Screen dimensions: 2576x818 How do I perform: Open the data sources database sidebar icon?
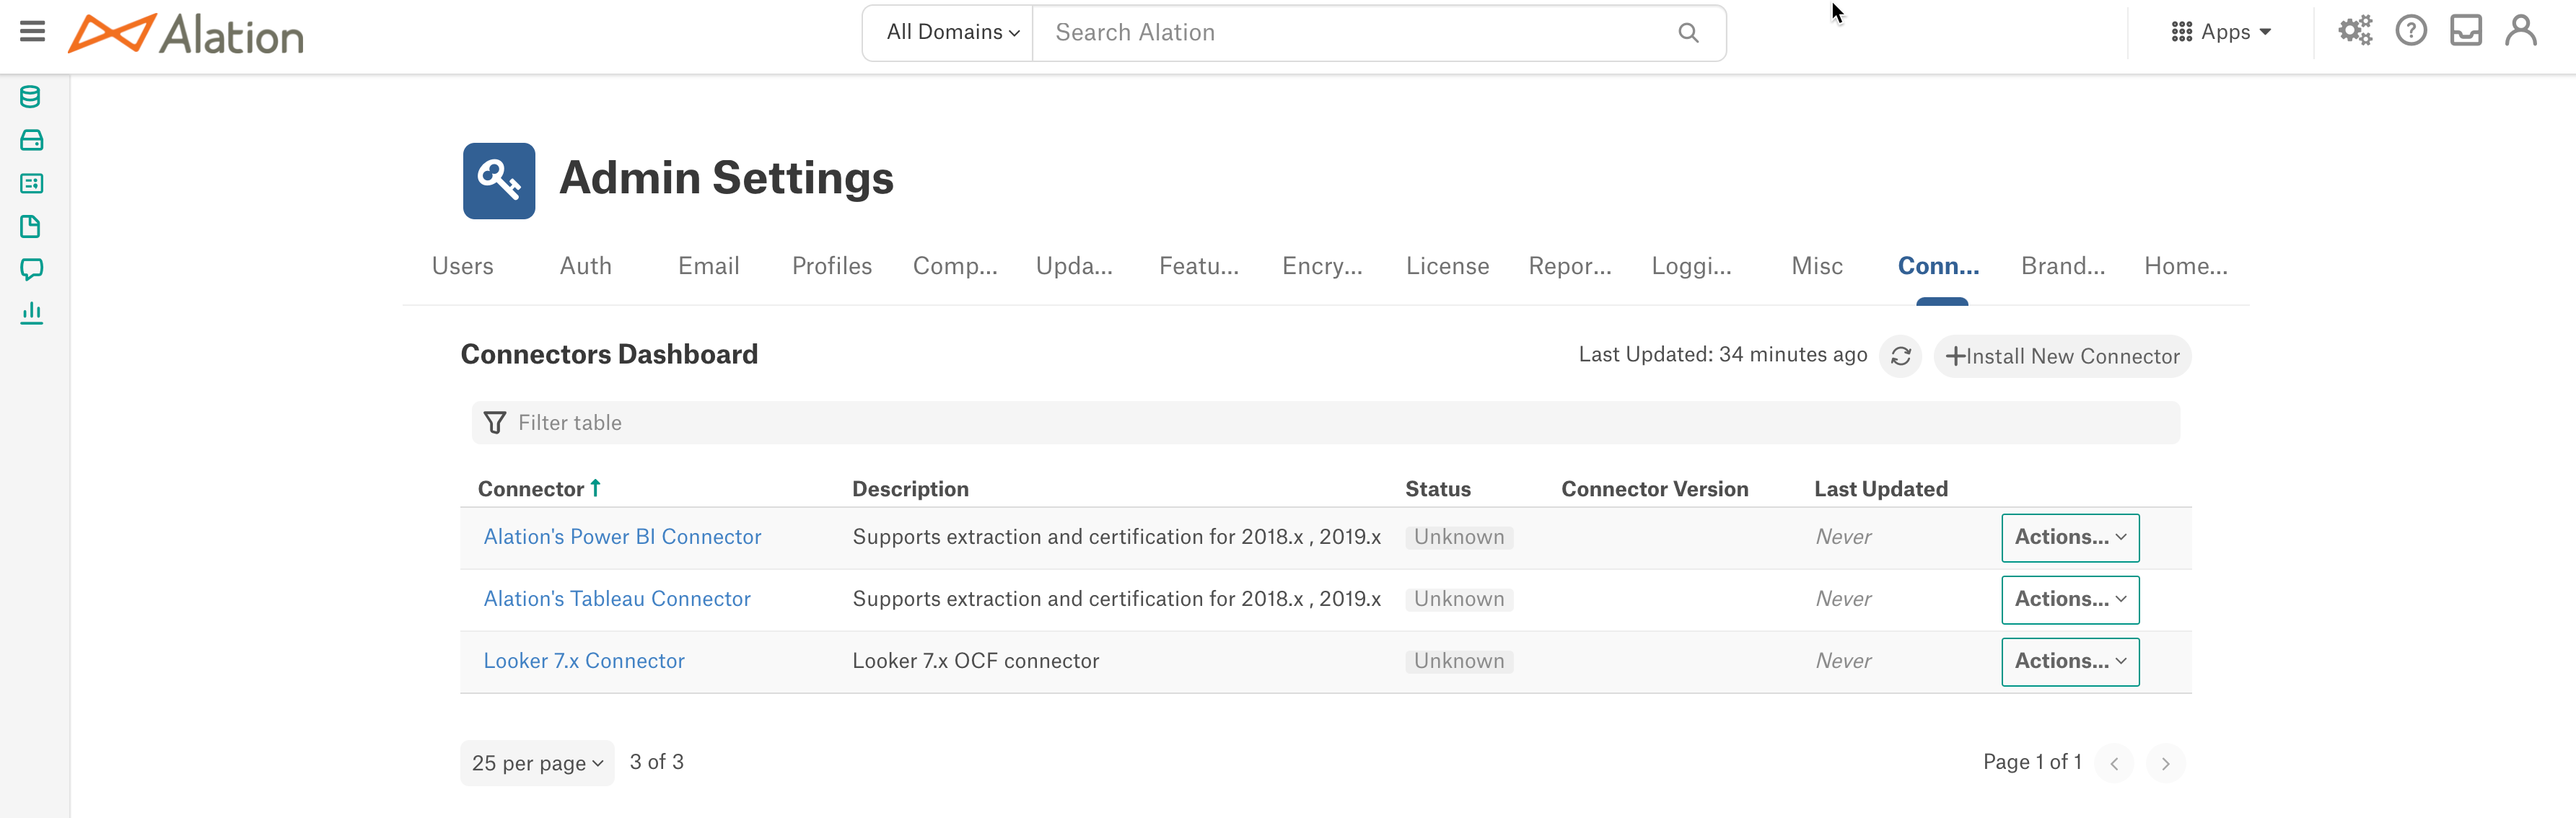(31, 97)
